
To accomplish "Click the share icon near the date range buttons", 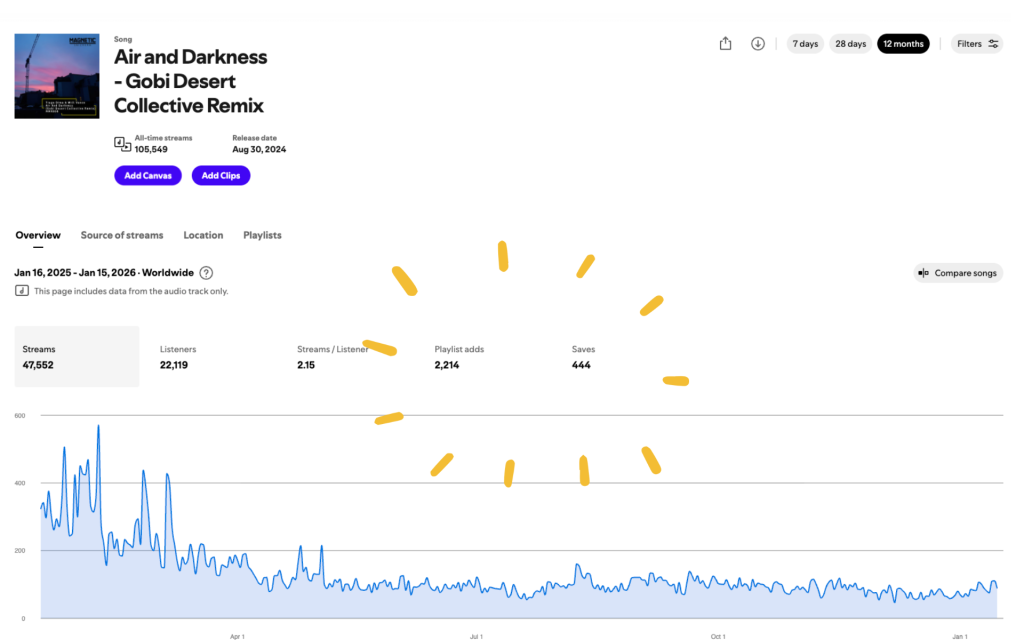I will click(726, 44).
